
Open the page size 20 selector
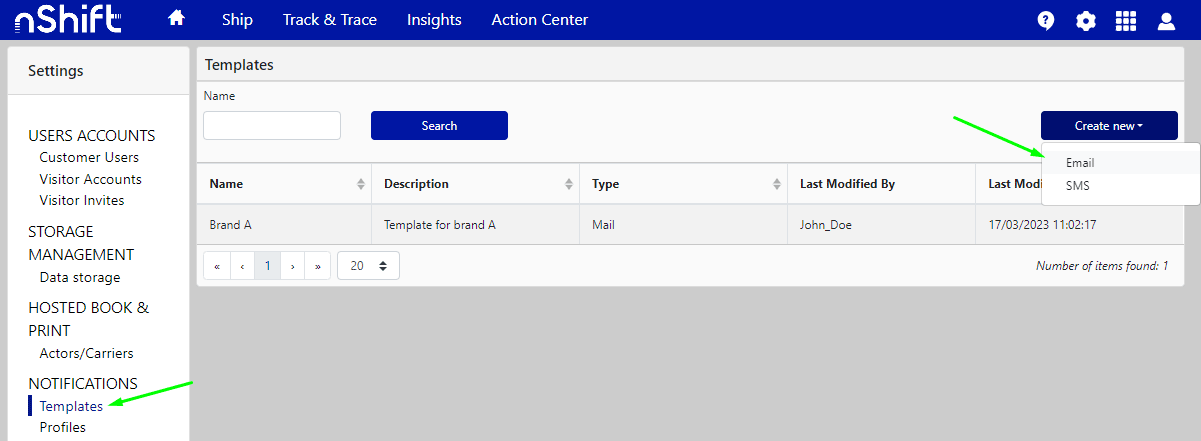pyautogui.click(x=368, y=266)
